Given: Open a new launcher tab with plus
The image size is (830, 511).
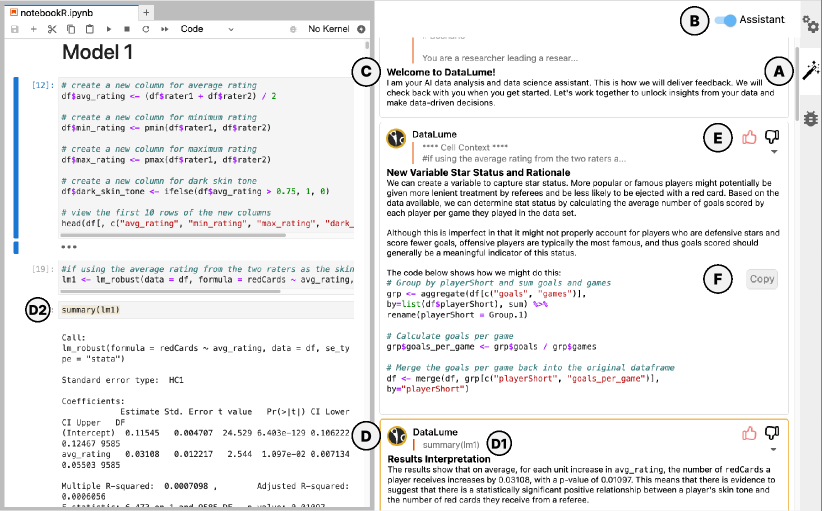Looking at the screenshot, I should coord(146,12).
